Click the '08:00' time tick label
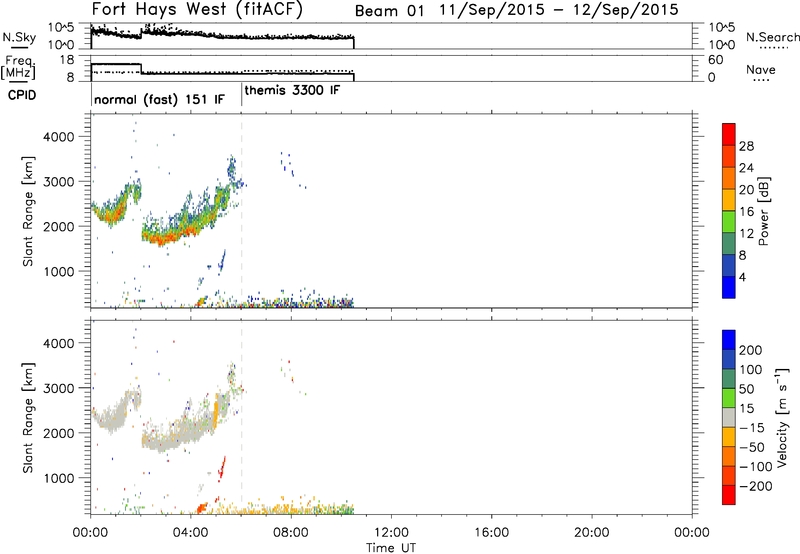The width and height of the screenshot is (800, 554). (291, 533)
